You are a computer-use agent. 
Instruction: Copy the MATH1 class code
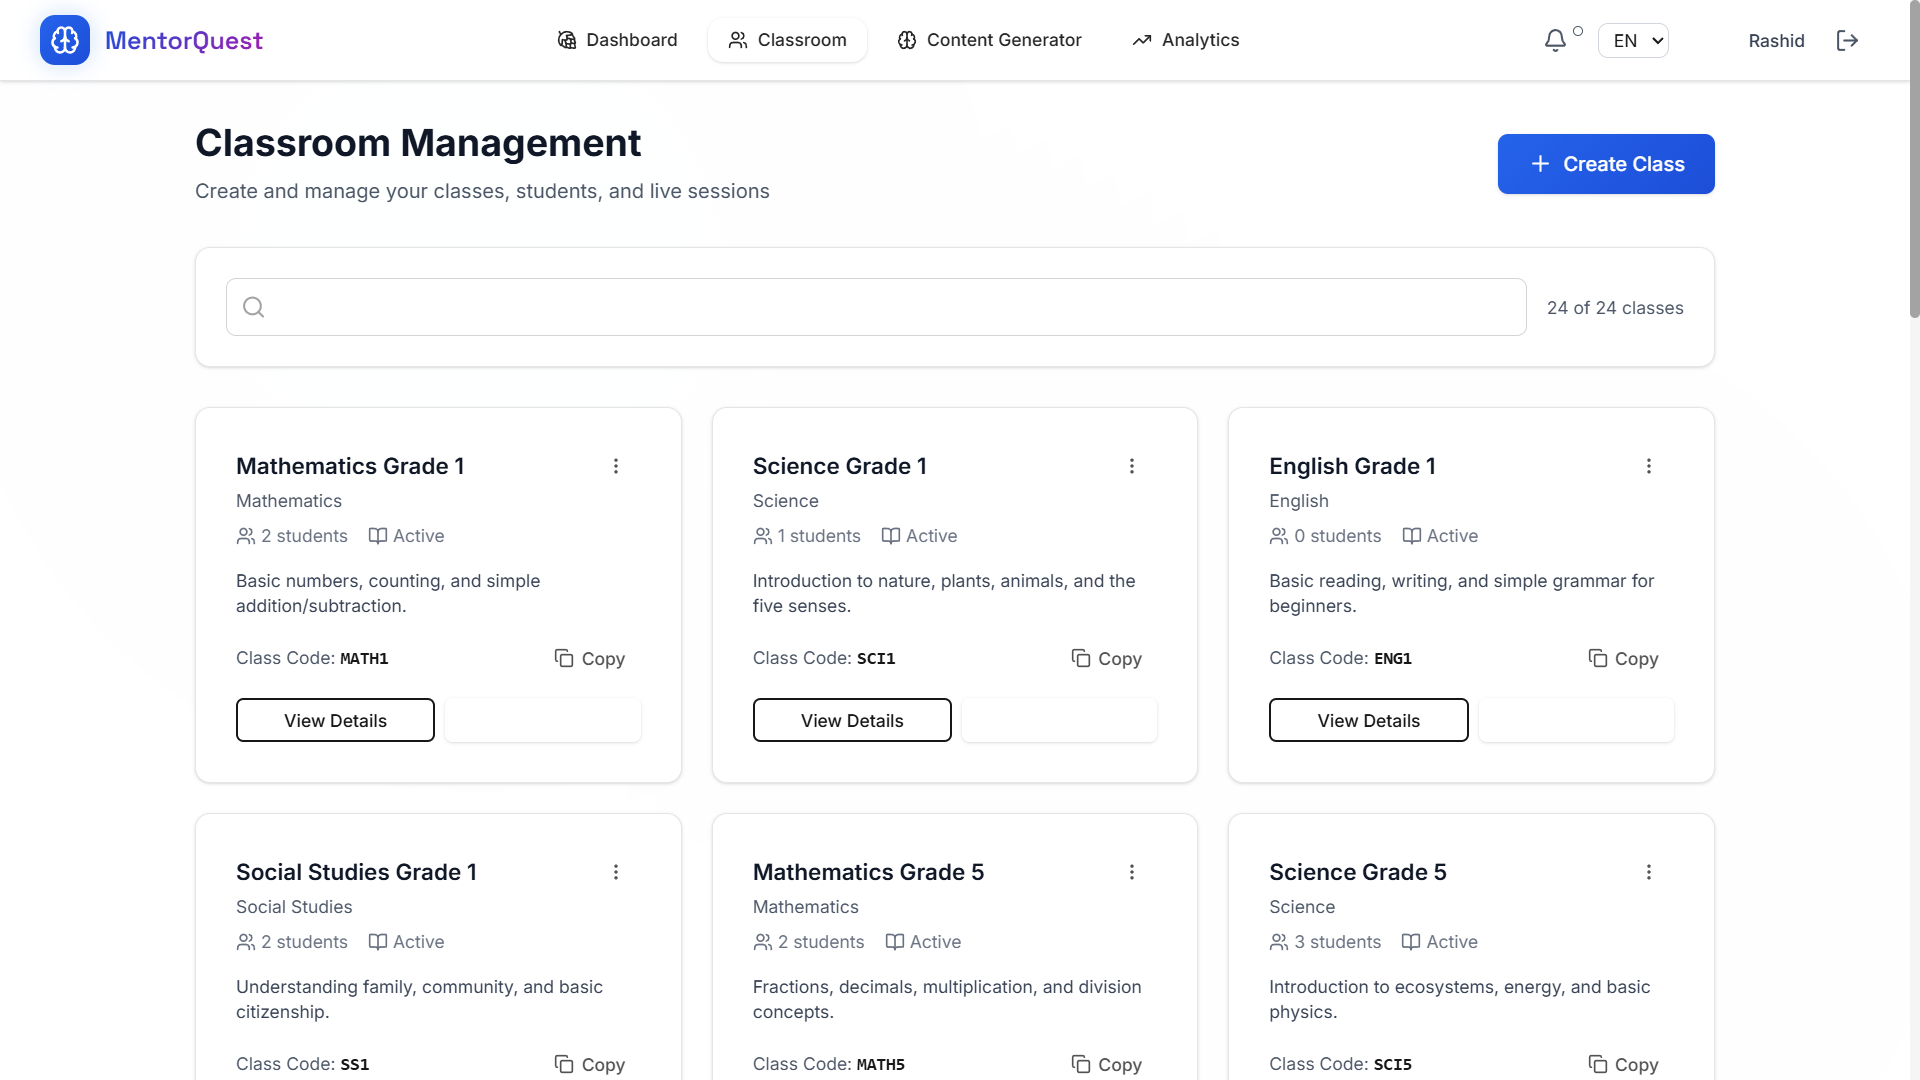(x=590, y=658)
